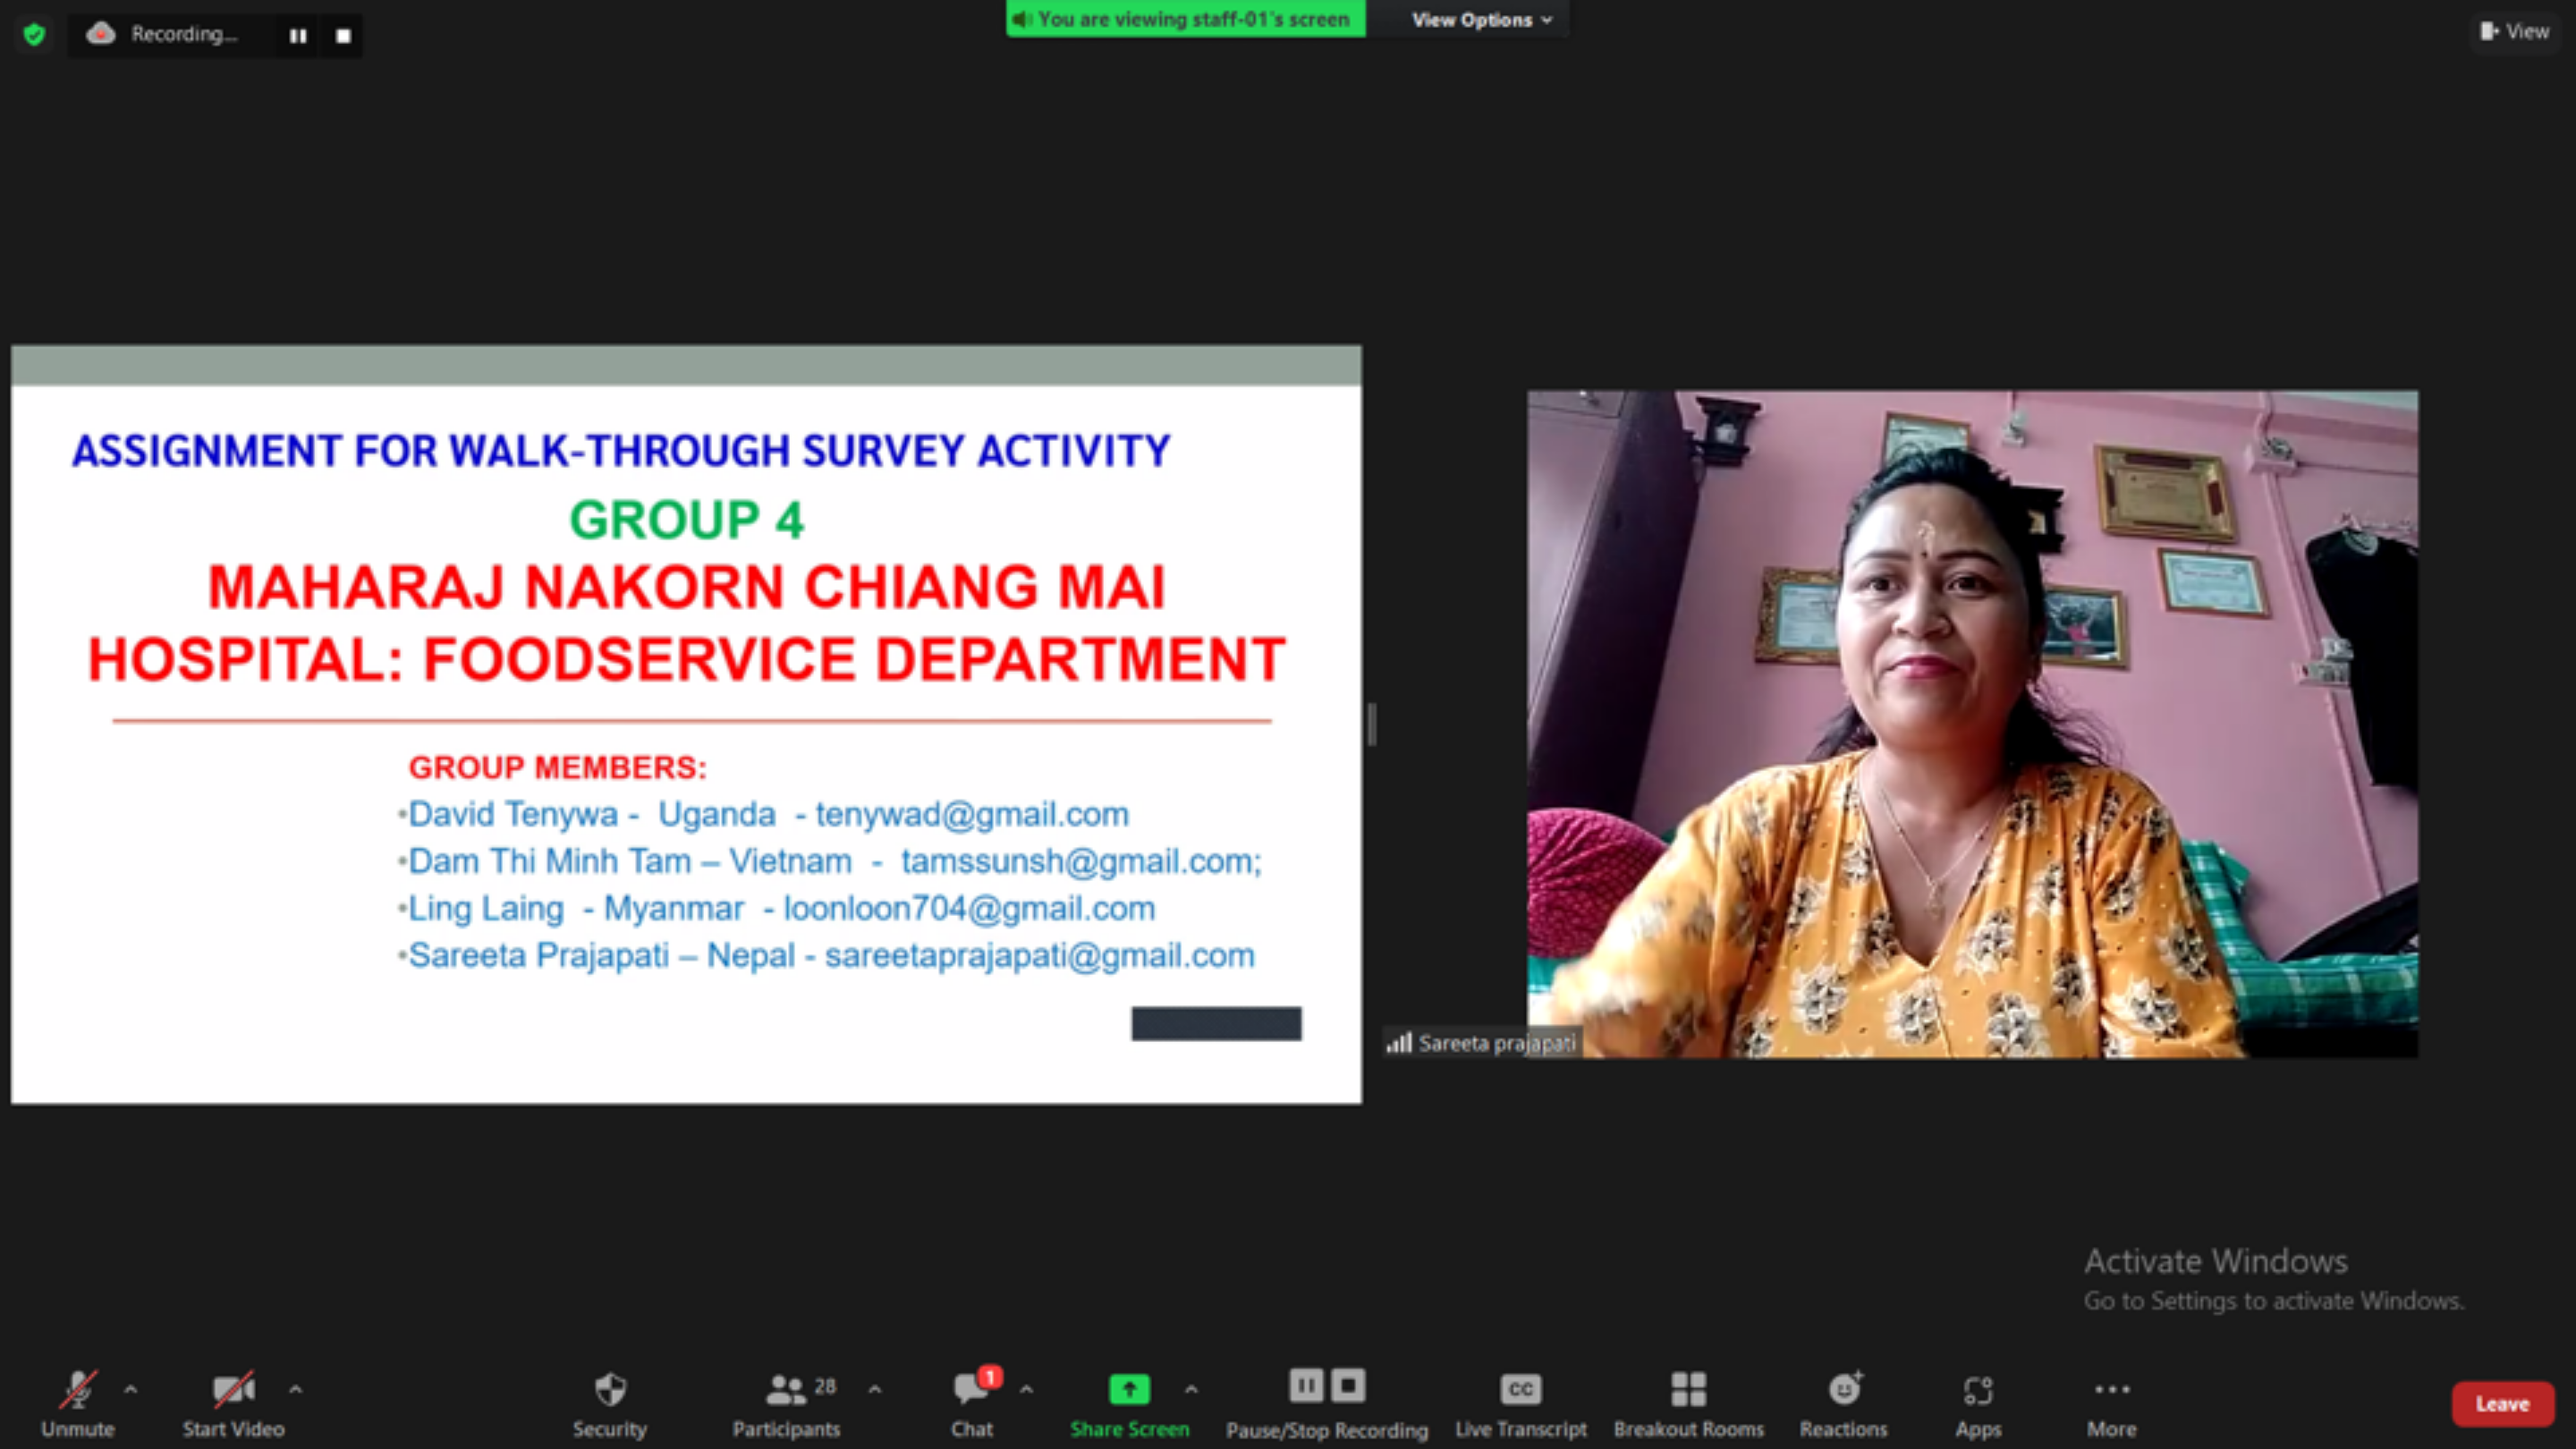Click the slide title 'ASSIGNMENT FOR WALK-THROUGH SURVEY ACTIVITY'
This screenshot has height=1449, width=2576.
coord(621,451)
